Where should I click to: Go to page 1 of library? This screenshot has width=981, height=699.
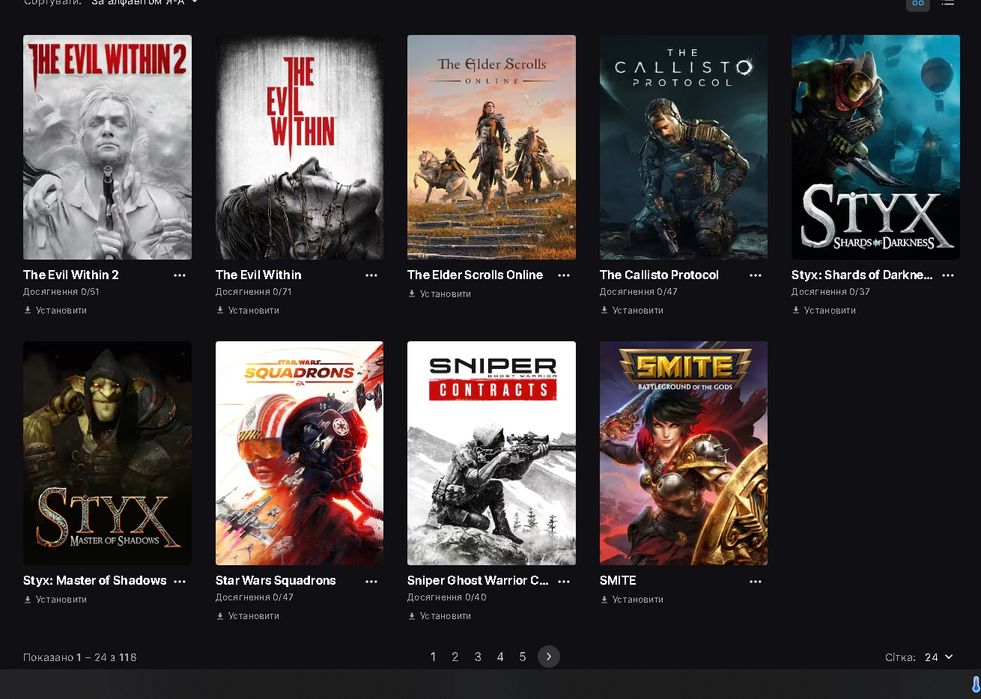coord(433,656)
